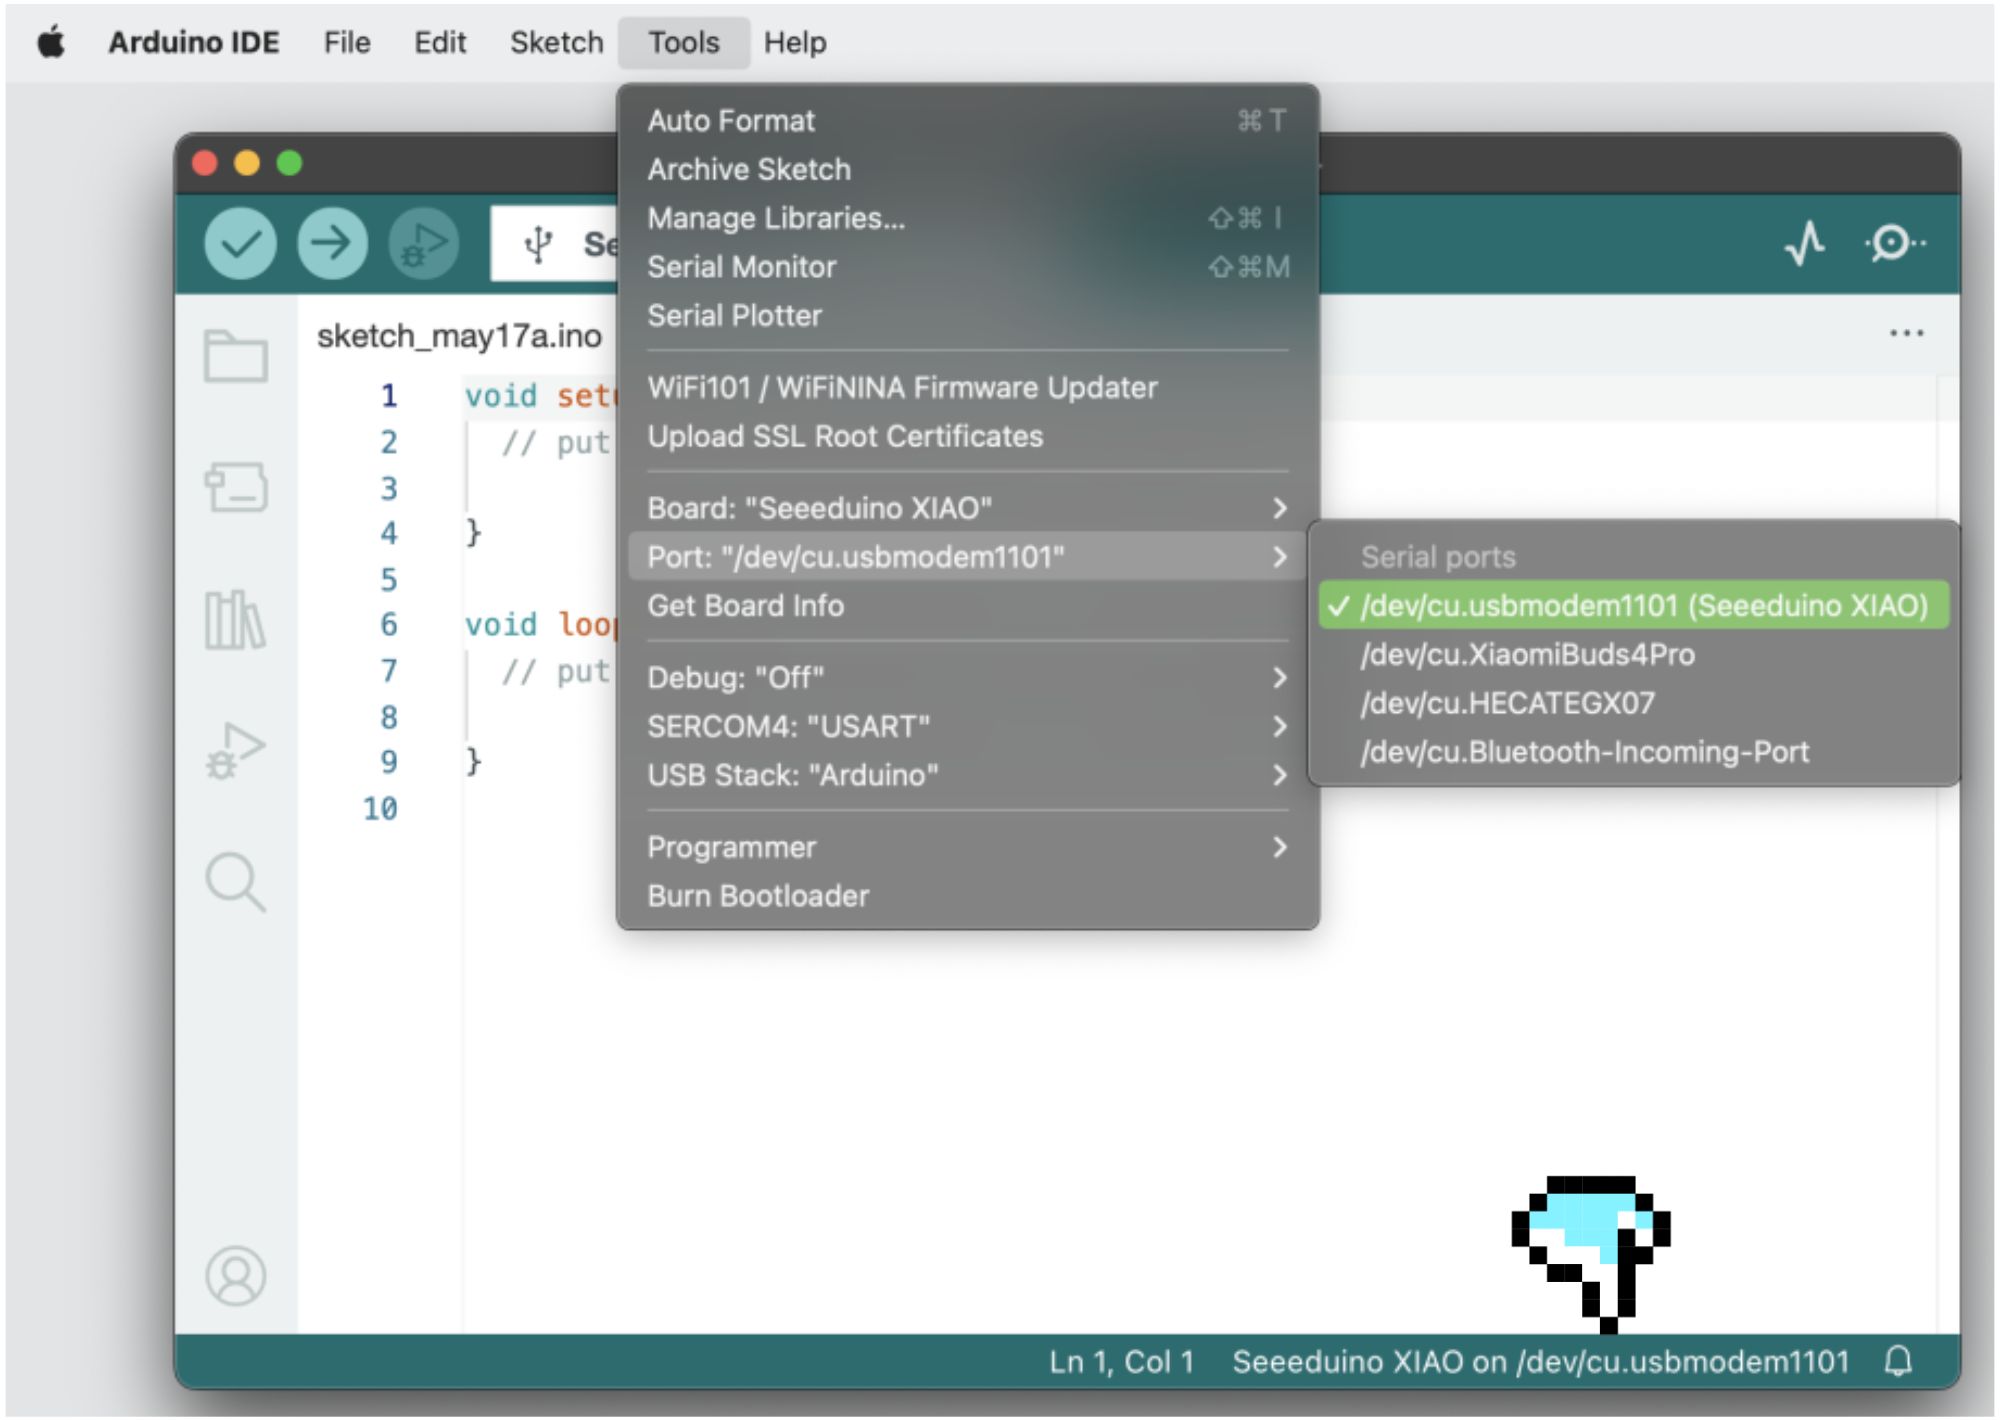
Task: Click line number 3 in the editor
Action: pos(389,489)
